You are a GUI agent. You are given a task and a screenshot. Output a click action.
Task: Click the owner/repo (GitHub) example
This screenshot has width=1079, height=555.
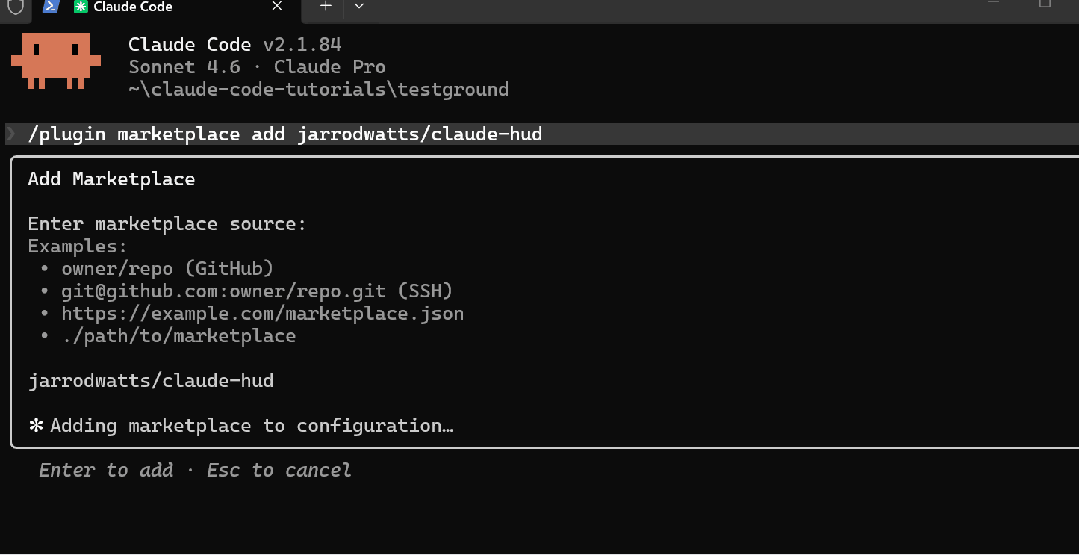(167, 268)
